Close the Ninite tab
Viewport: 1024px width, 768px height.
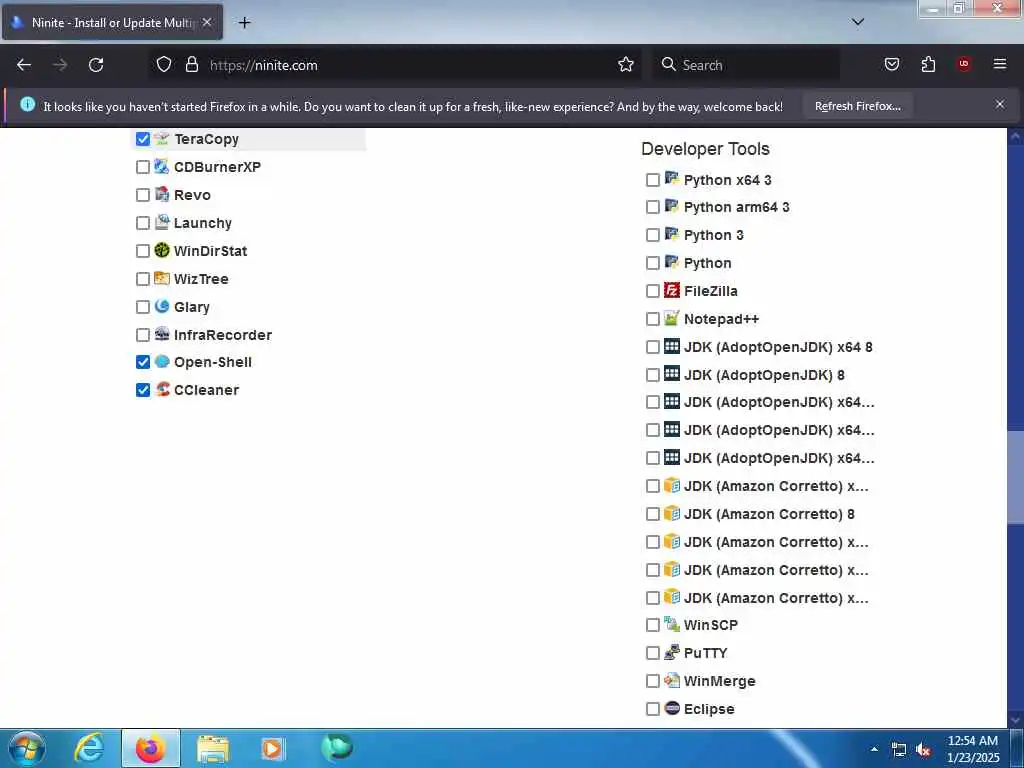point(206,22)
